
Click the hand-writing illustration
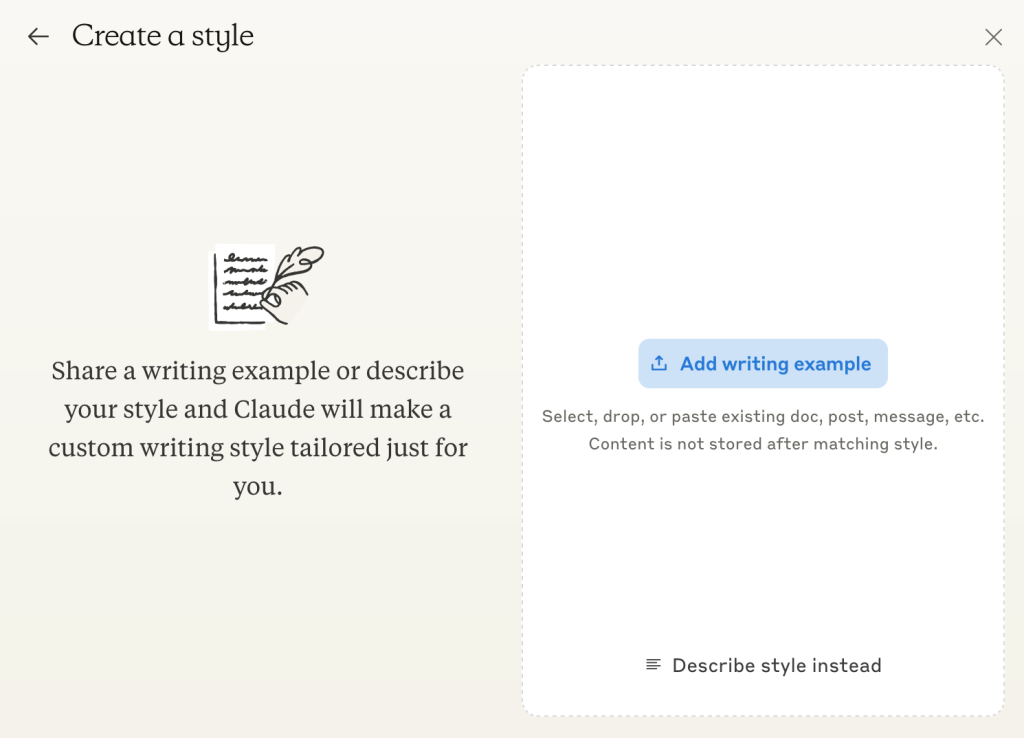pyautogui.click(x=266, y=286)
